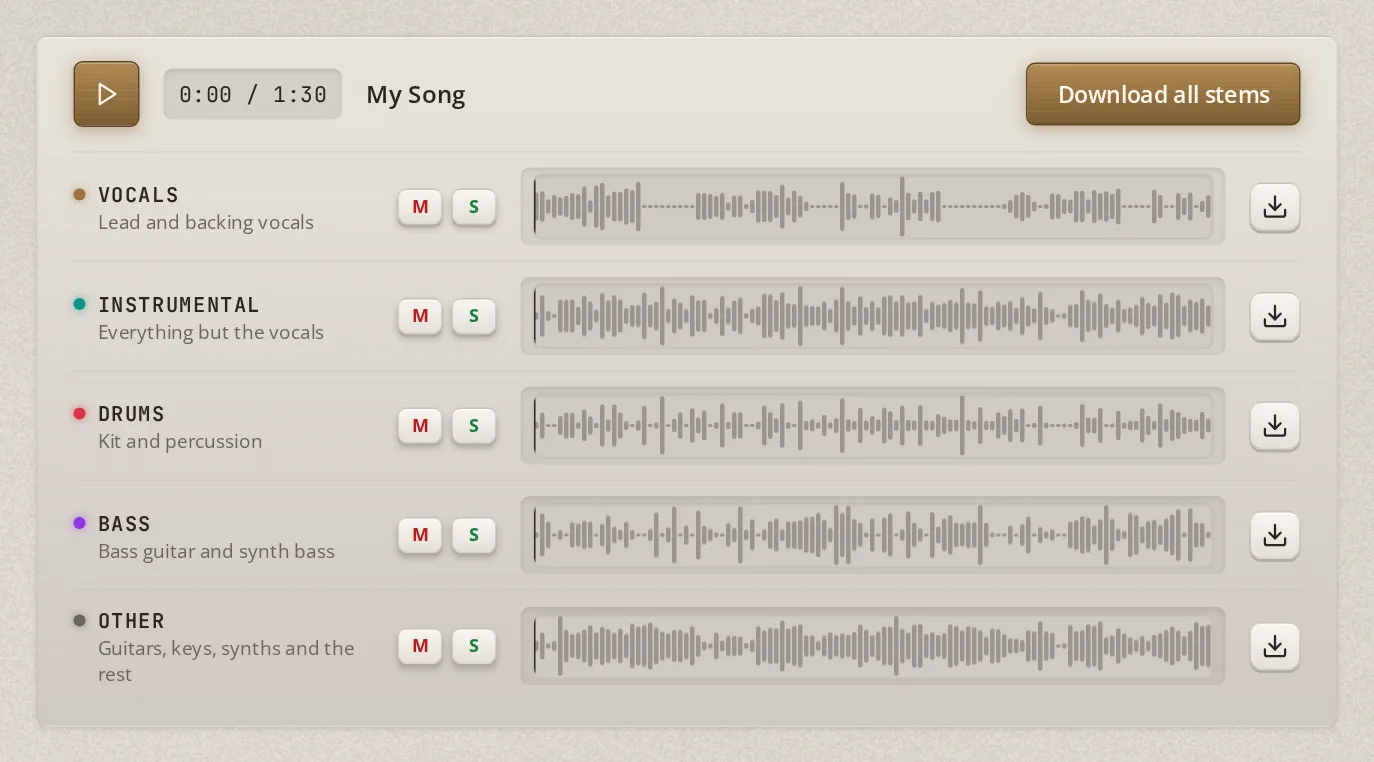Mute the Instrumental track
The image size is (1374, 762).
click(x=420, y=316)
